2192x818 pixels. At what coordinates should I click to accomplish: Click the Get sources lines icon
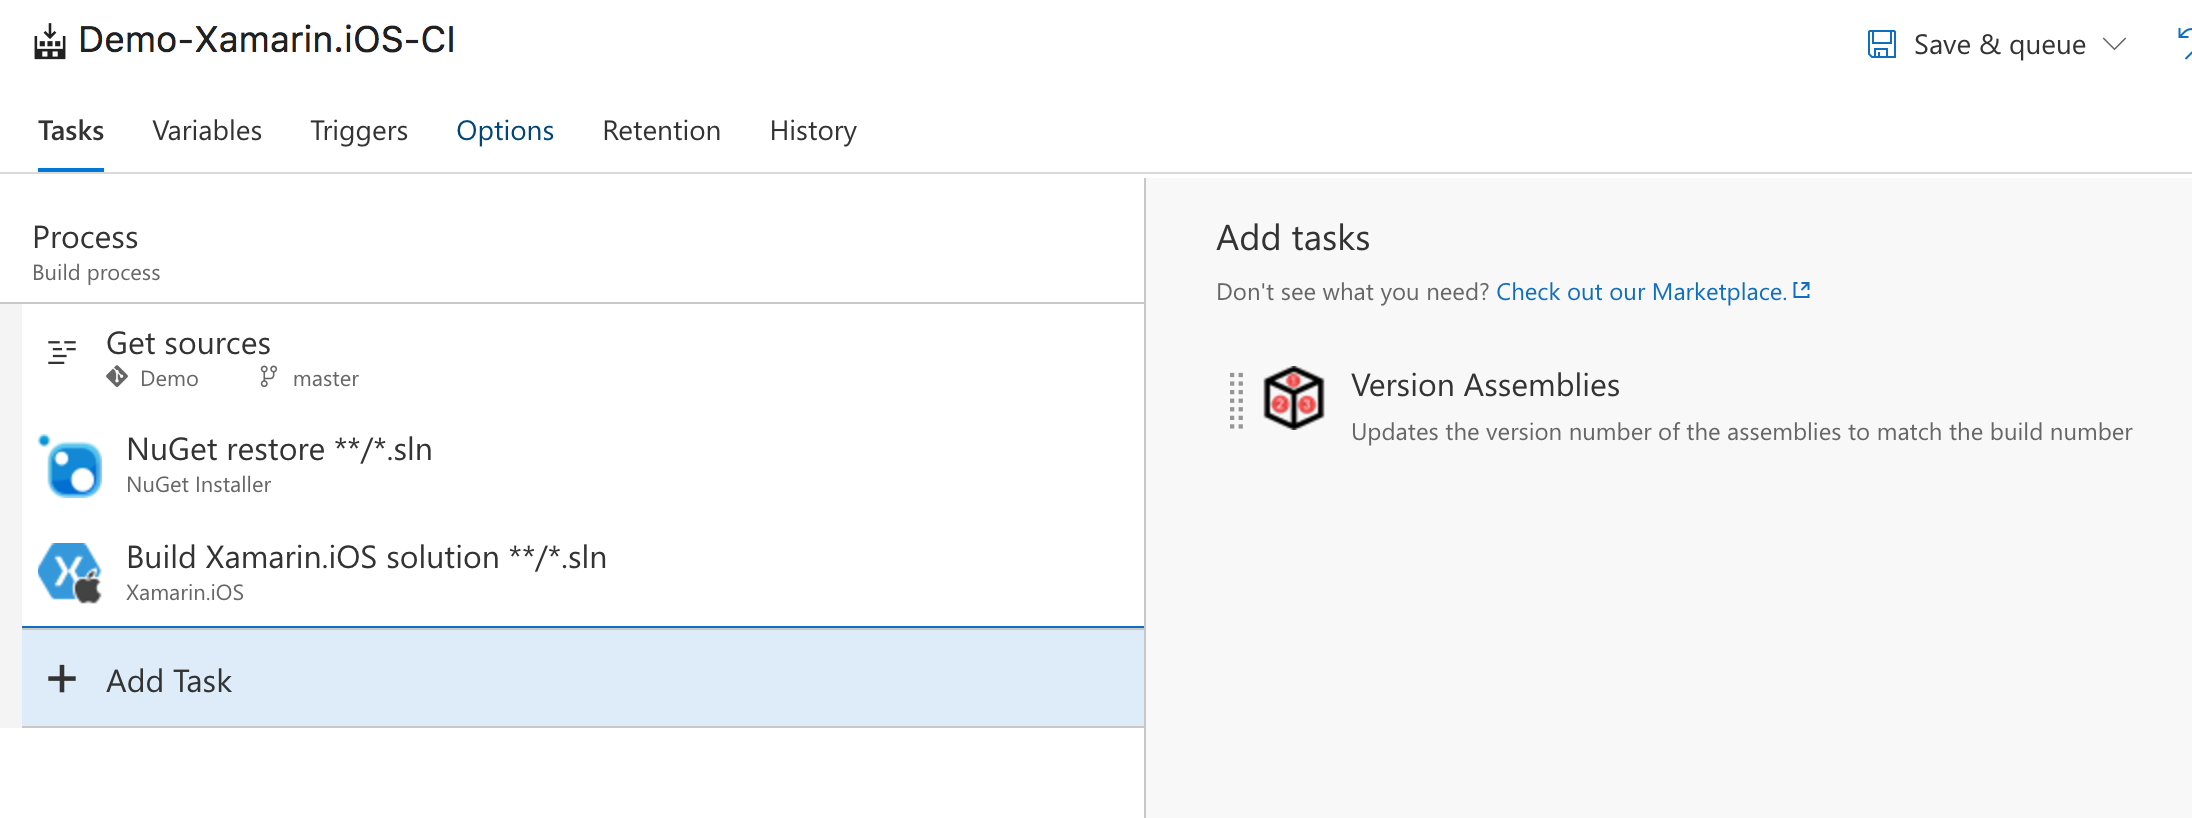click(62, 352)
